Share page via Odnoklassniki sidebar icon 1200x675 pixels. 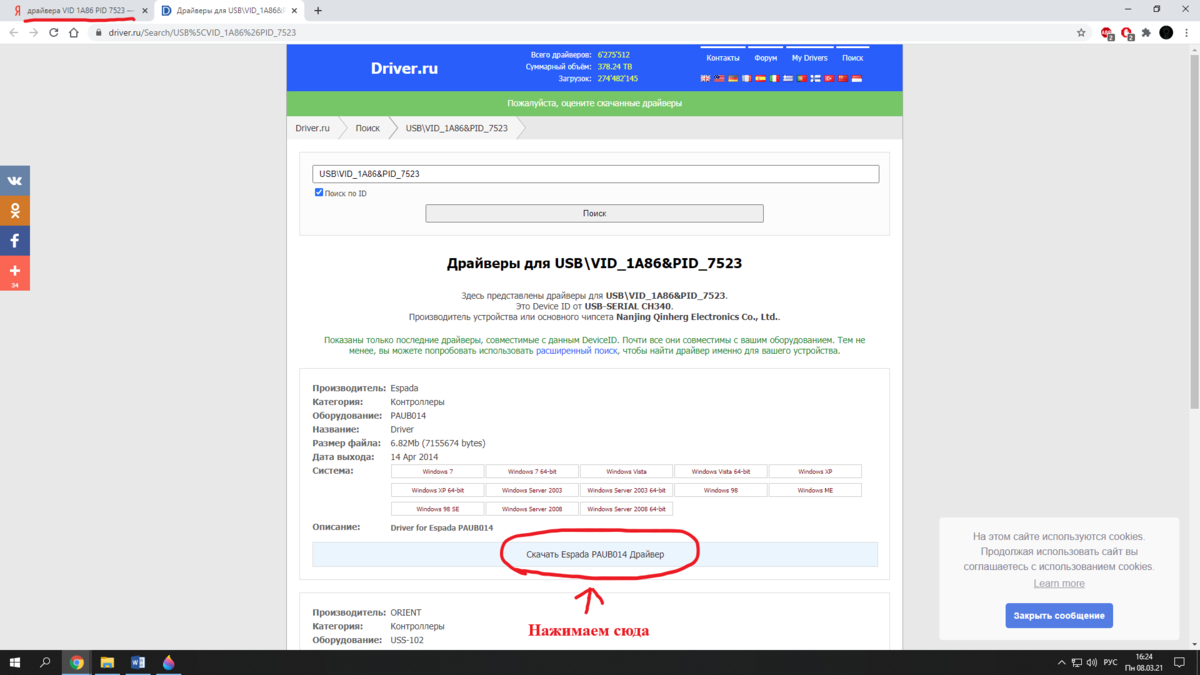[15, 211]
